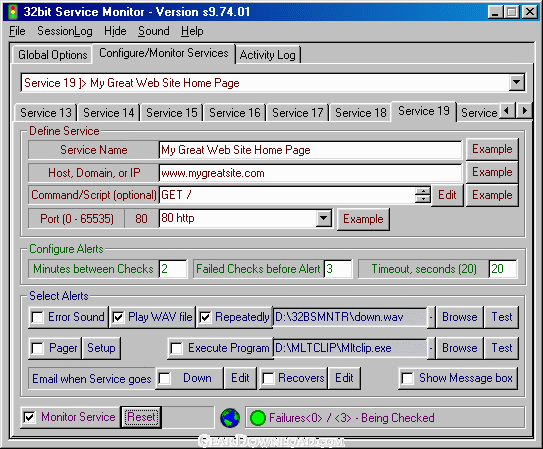Switch to the Activity Log tab
543x449 pixels.
click(x=268, y=55)
